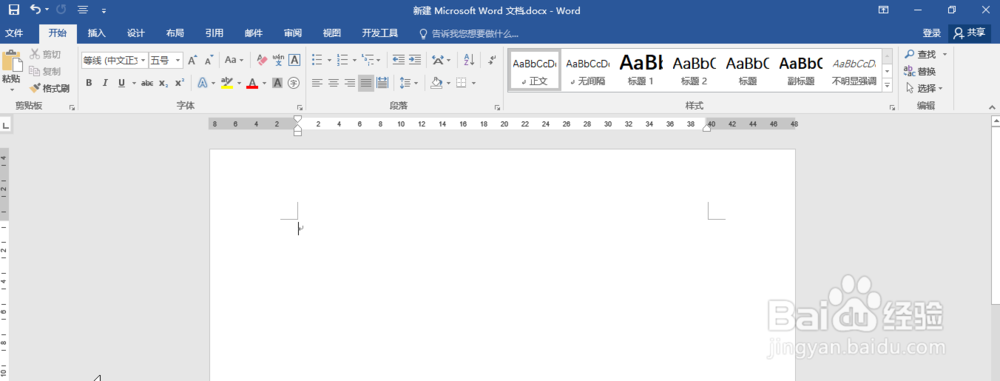
Task: Decrease font size with A down arrow
Action: [208, 60]
